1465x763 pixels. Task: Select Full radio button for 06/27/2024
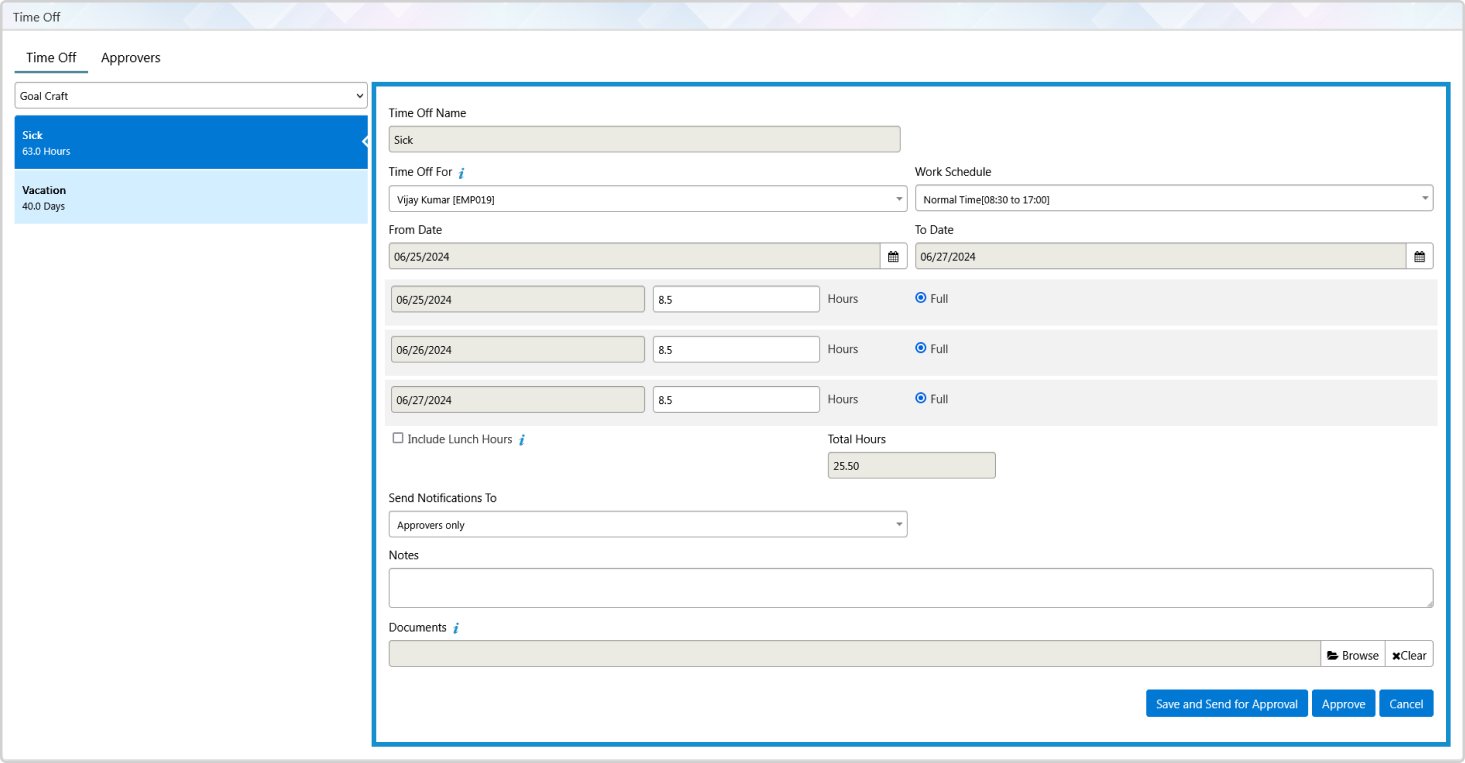pos(921,398)
